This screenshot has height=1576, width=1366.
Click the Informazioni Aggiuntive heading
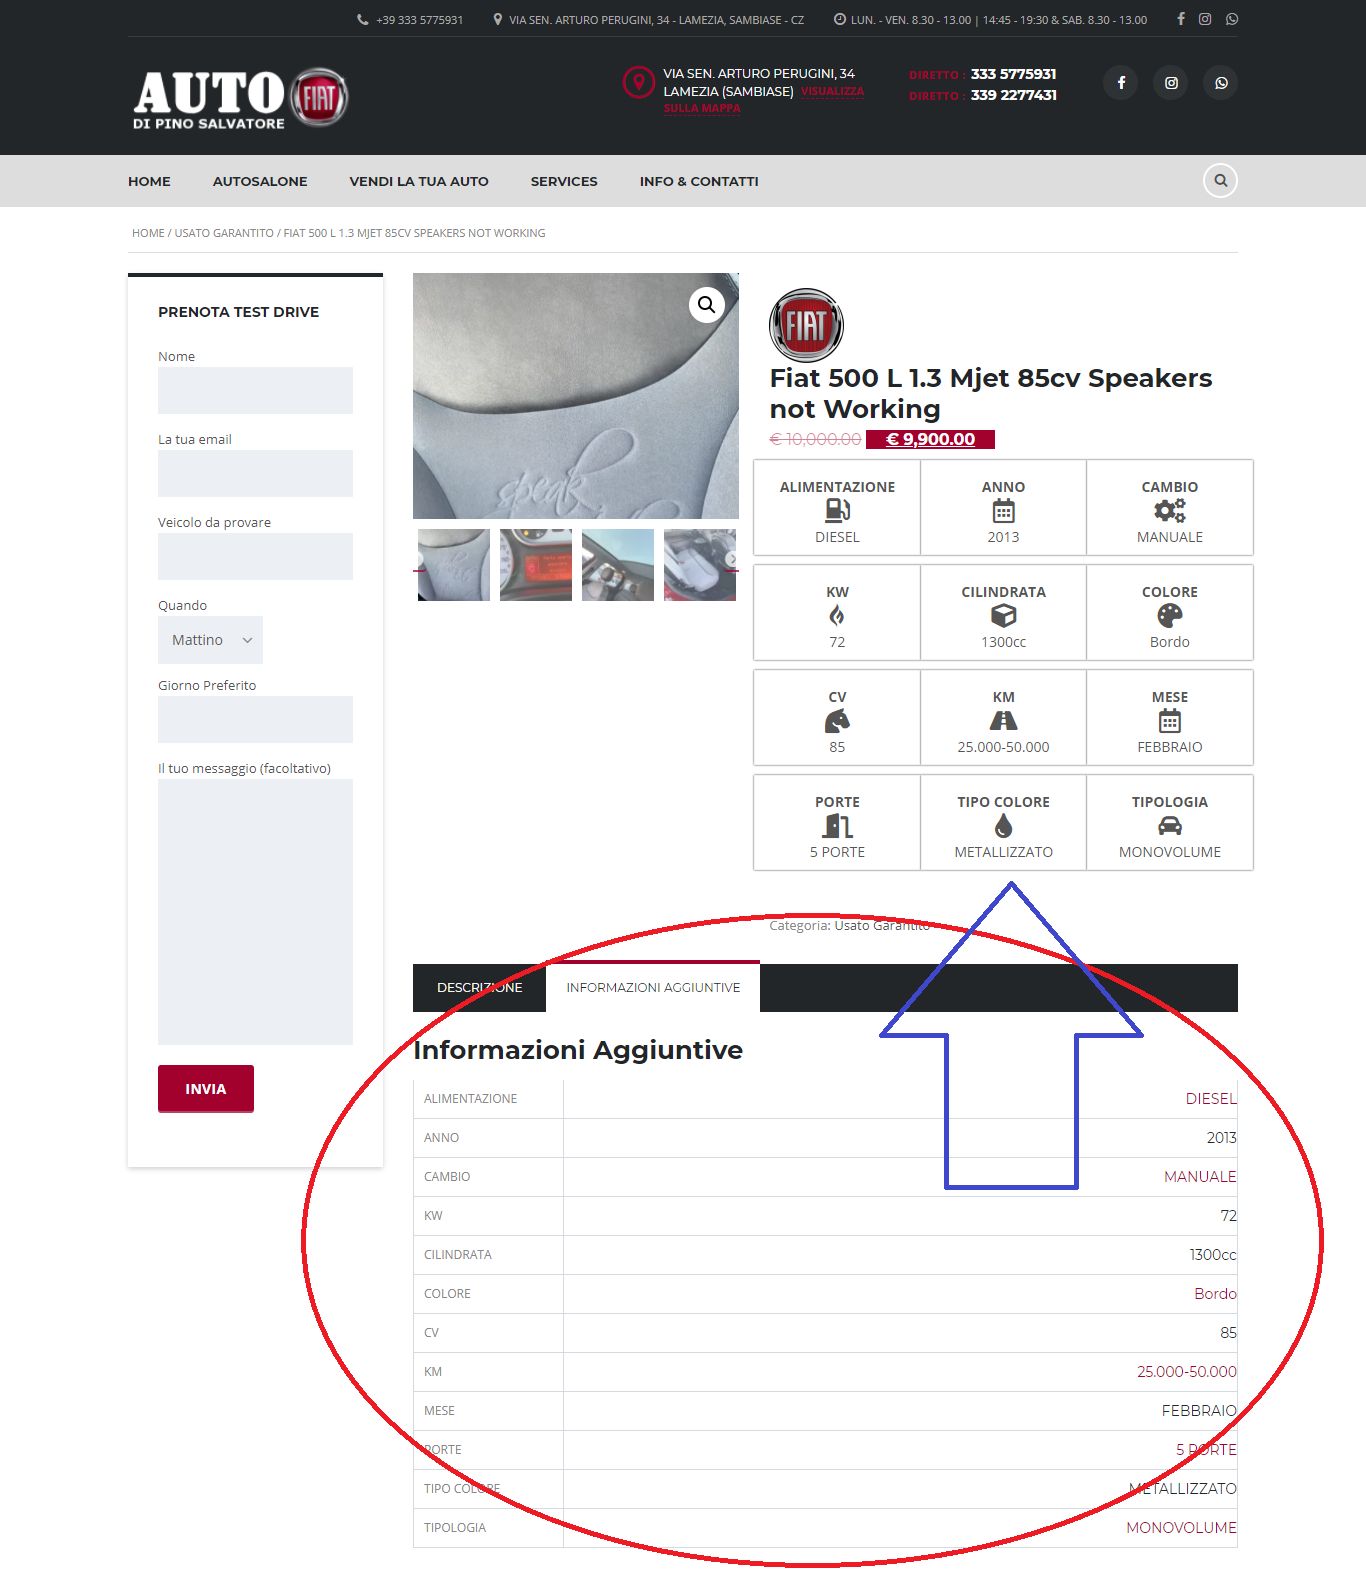pos(578,1050)
